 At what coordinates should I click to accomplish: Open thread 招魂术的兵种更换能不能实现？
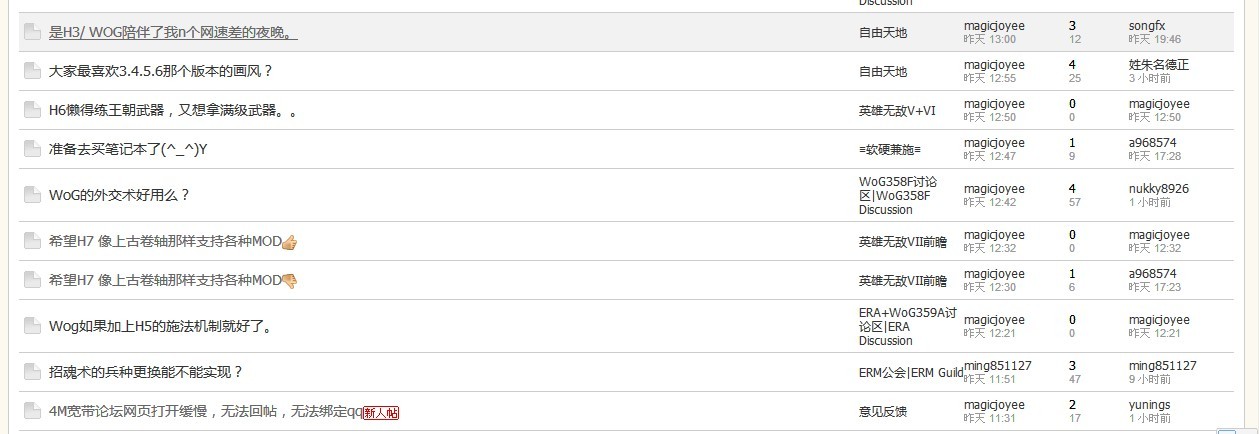[146, 372]
